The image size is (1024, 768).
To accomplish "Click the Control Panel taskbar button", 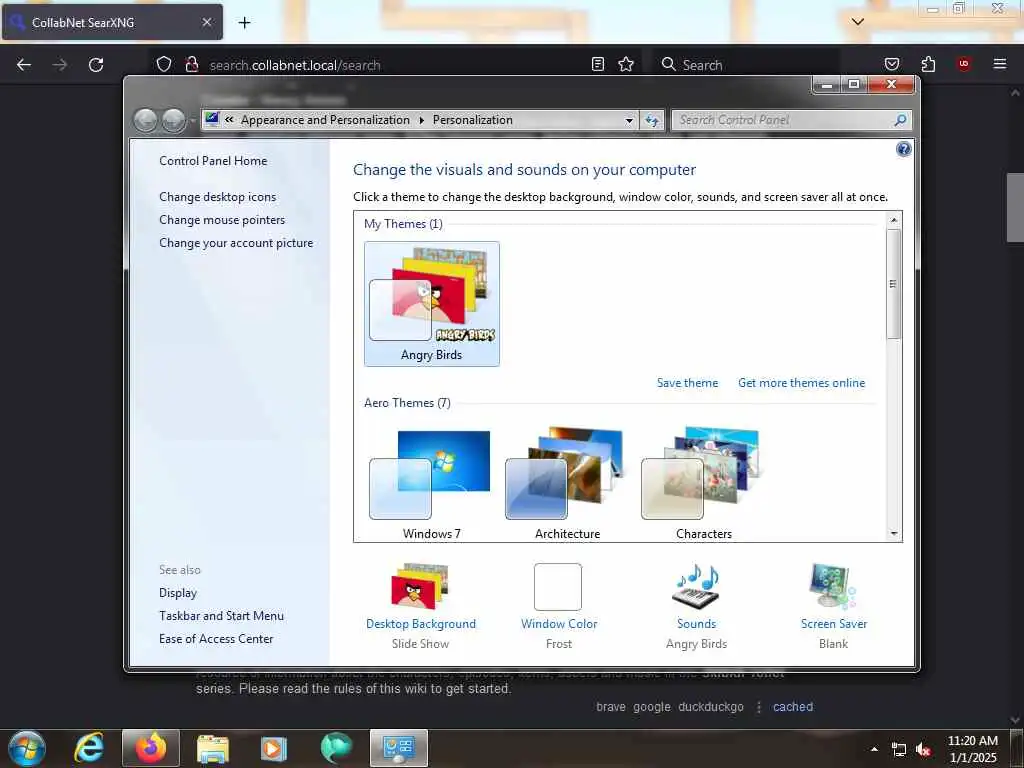I will pos(399,748).
